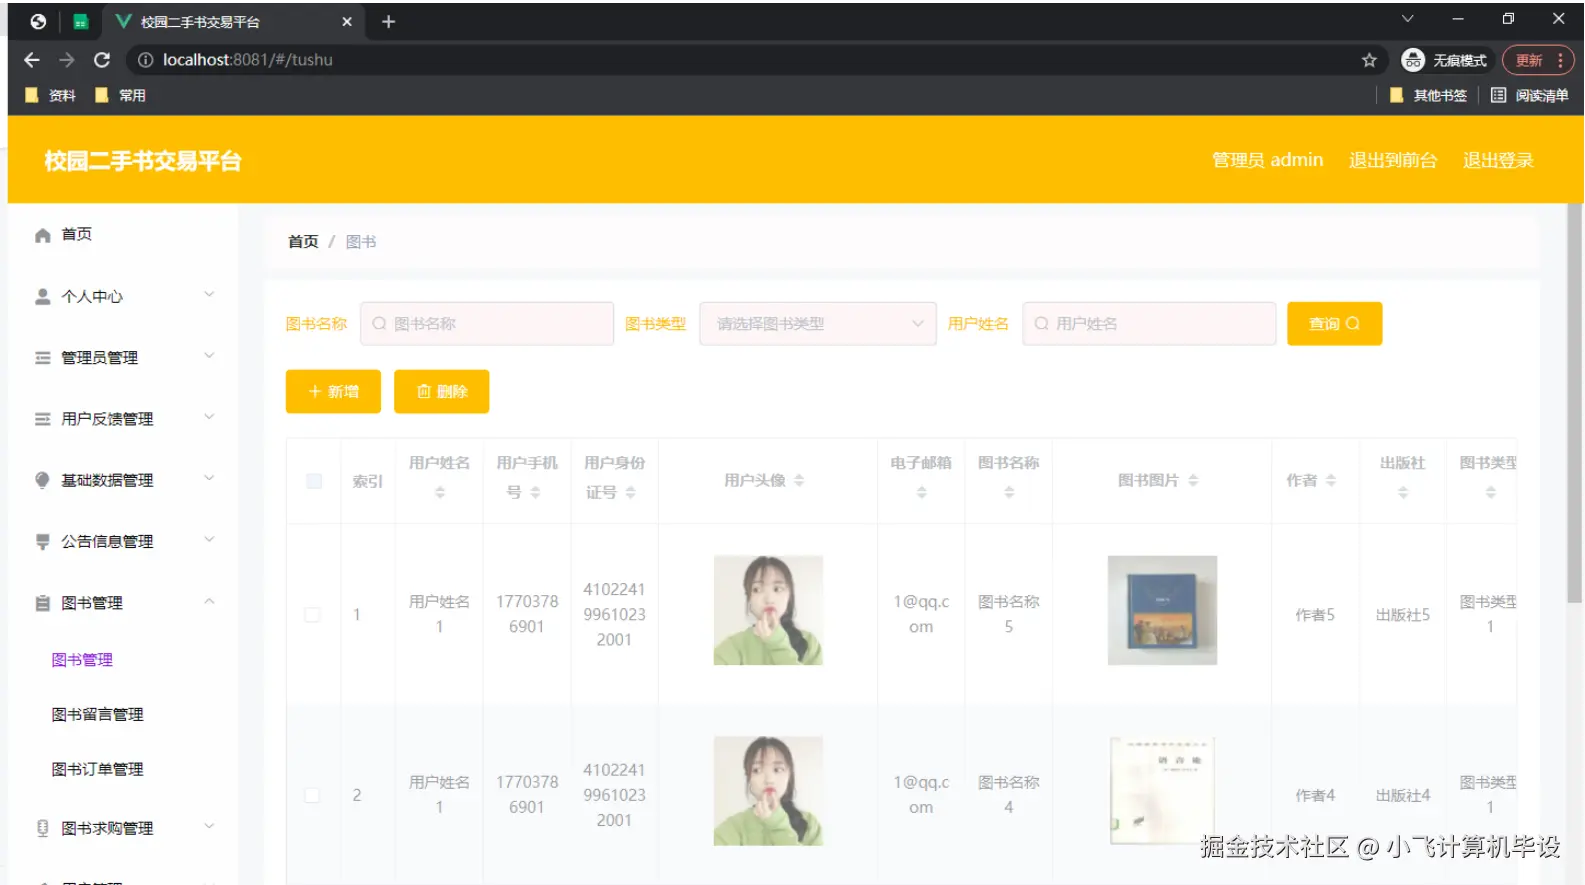Image resolution: width=1585 pixels, height=885 pixels.
Task: Click the browser back arrow
Action: (32, 60)
